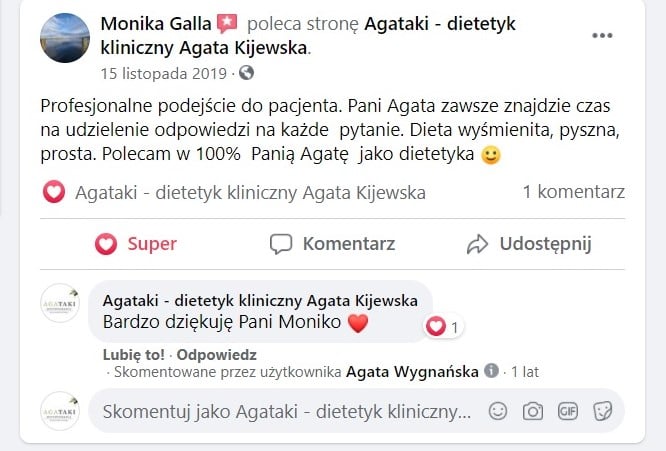
Task: Attach a photo using camera icon
Action: click(x=533, y=411)
